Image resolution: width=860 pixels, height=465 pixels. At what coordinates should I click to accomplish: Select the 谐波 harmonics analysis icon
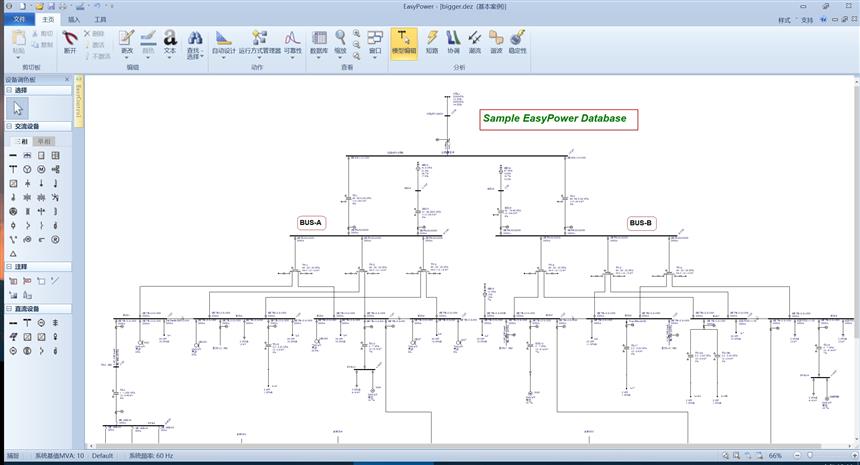(496, 42)
